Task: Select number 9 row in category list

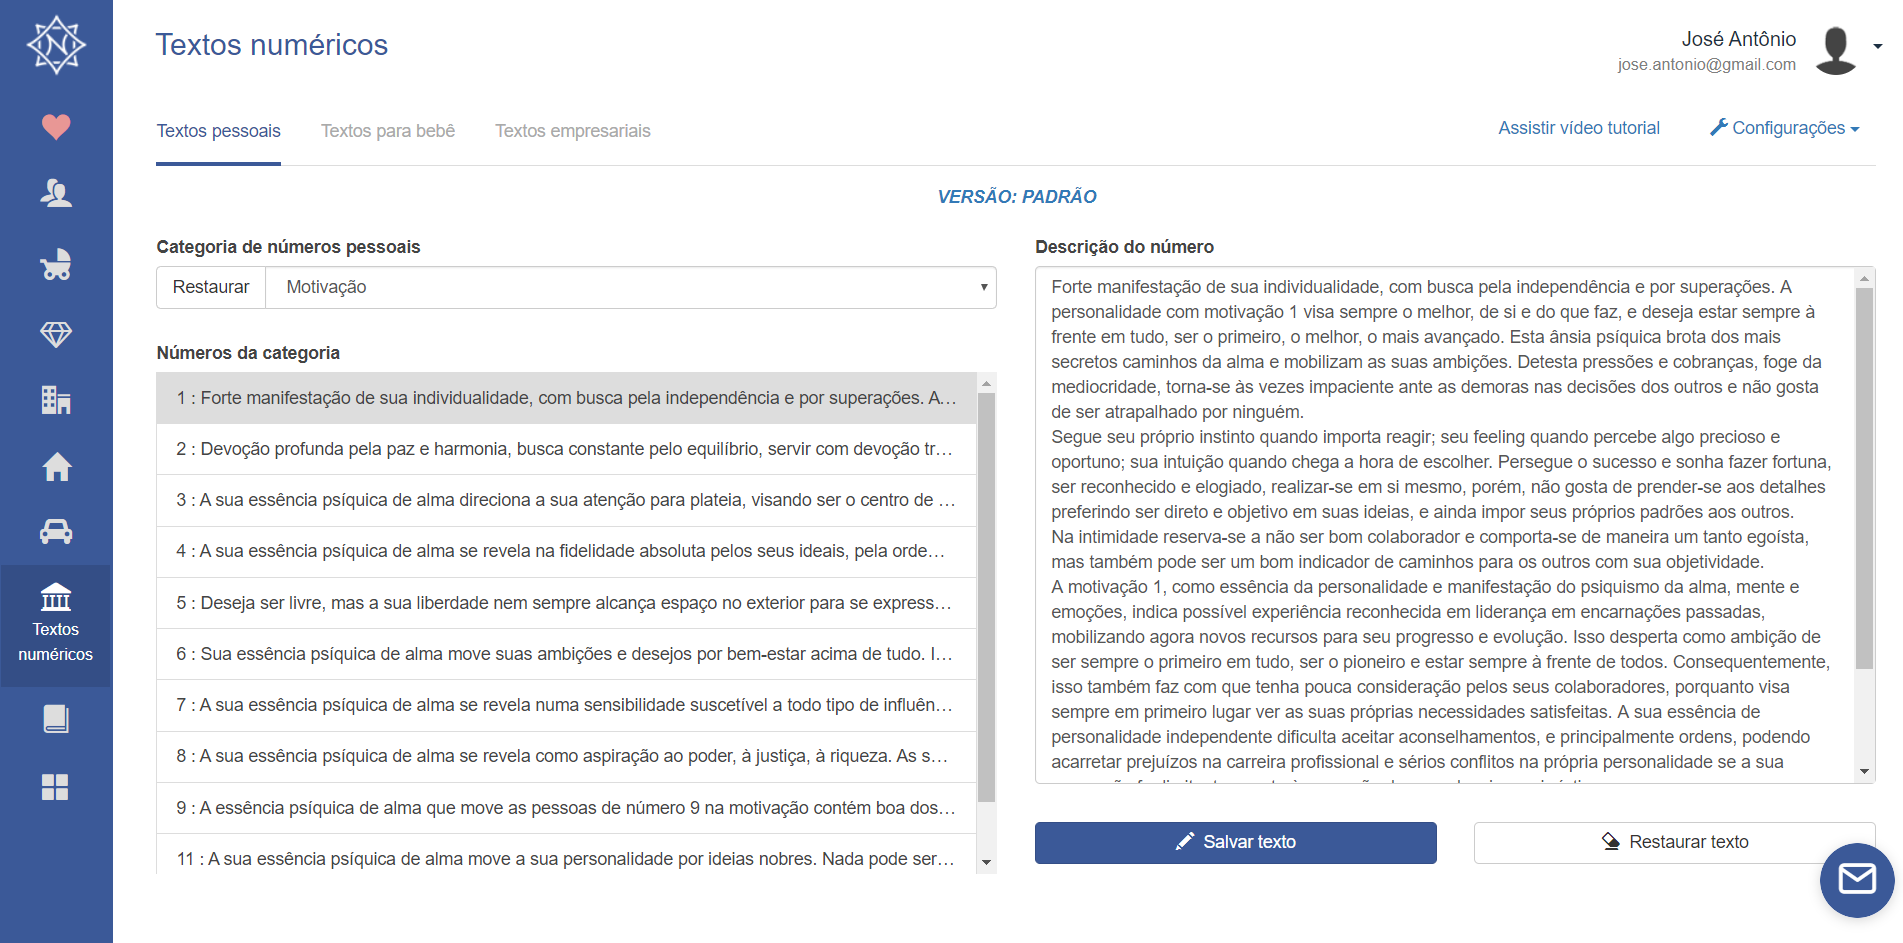Action: [566, 808]
